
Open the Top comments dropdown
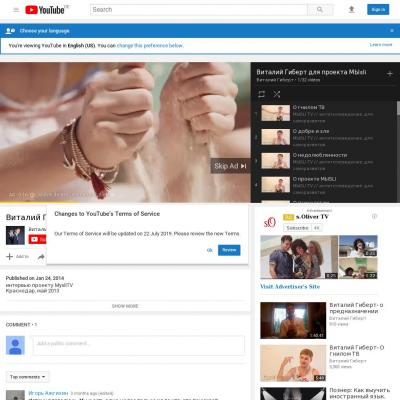(28, 377)
